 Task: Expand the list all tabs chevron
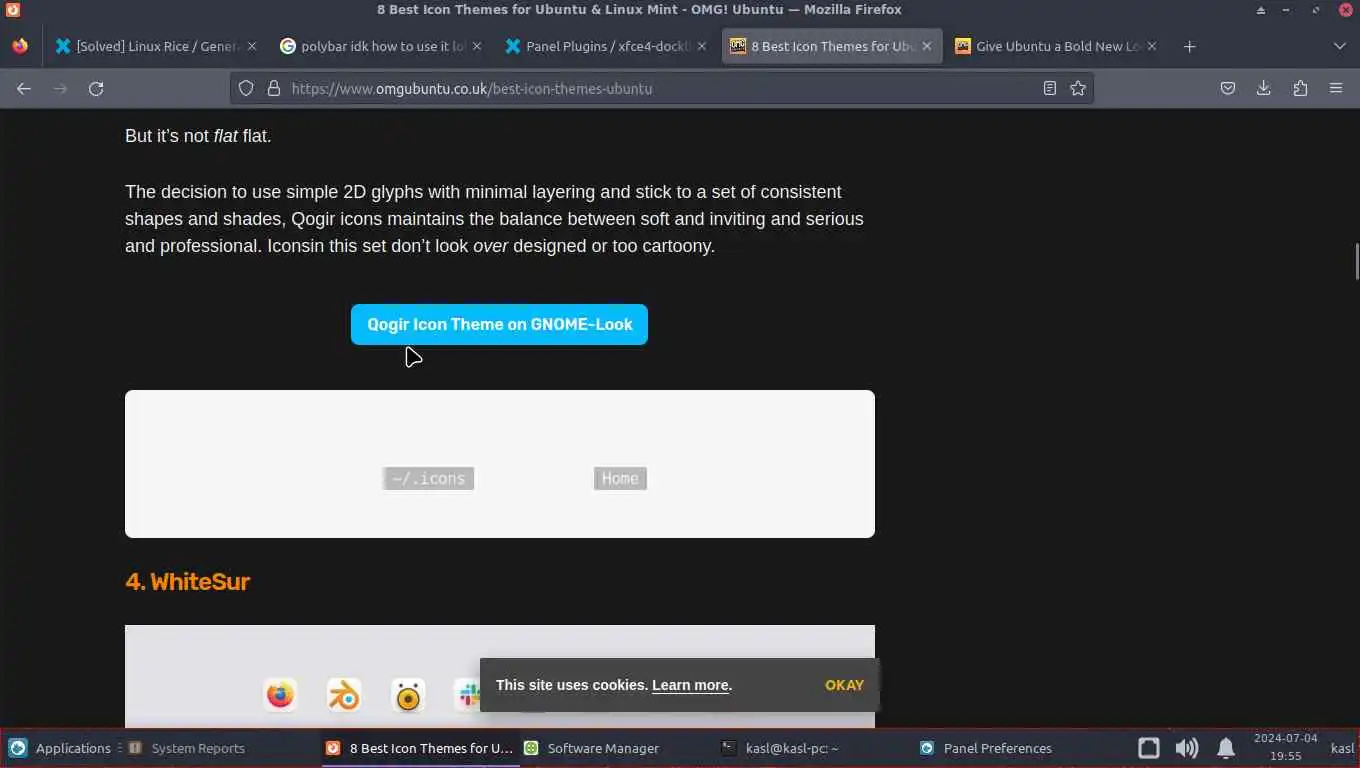[x=1340, y=46]
